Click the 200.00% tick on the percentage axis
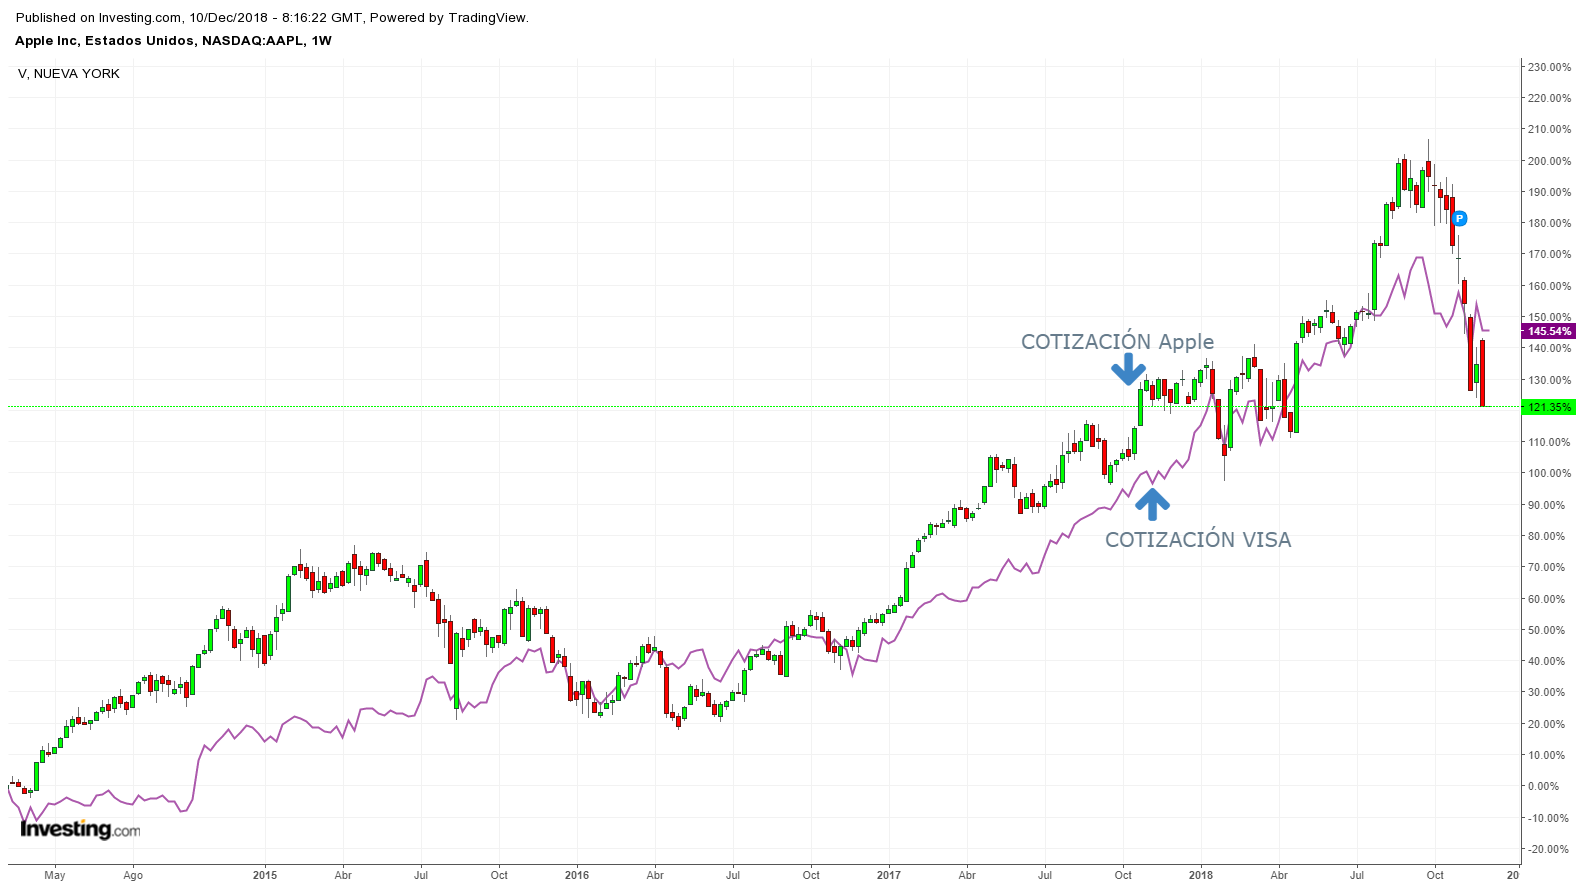The image size is (1583, 888). 1549,161
